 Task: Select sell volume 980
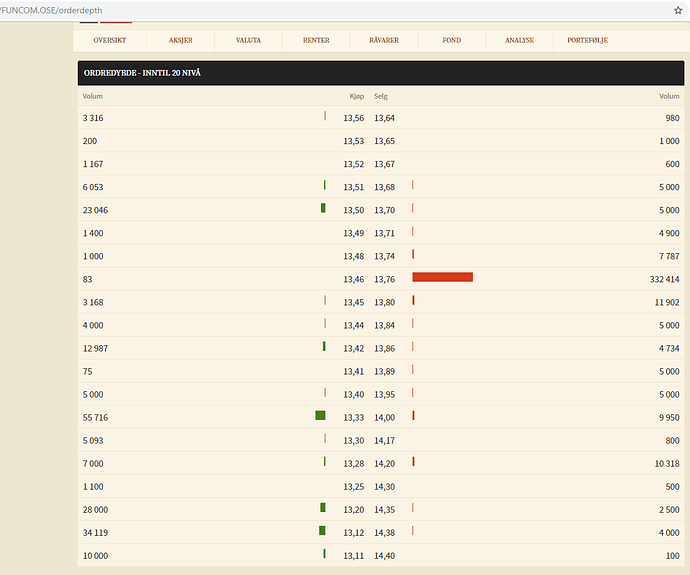click(672, 118)
